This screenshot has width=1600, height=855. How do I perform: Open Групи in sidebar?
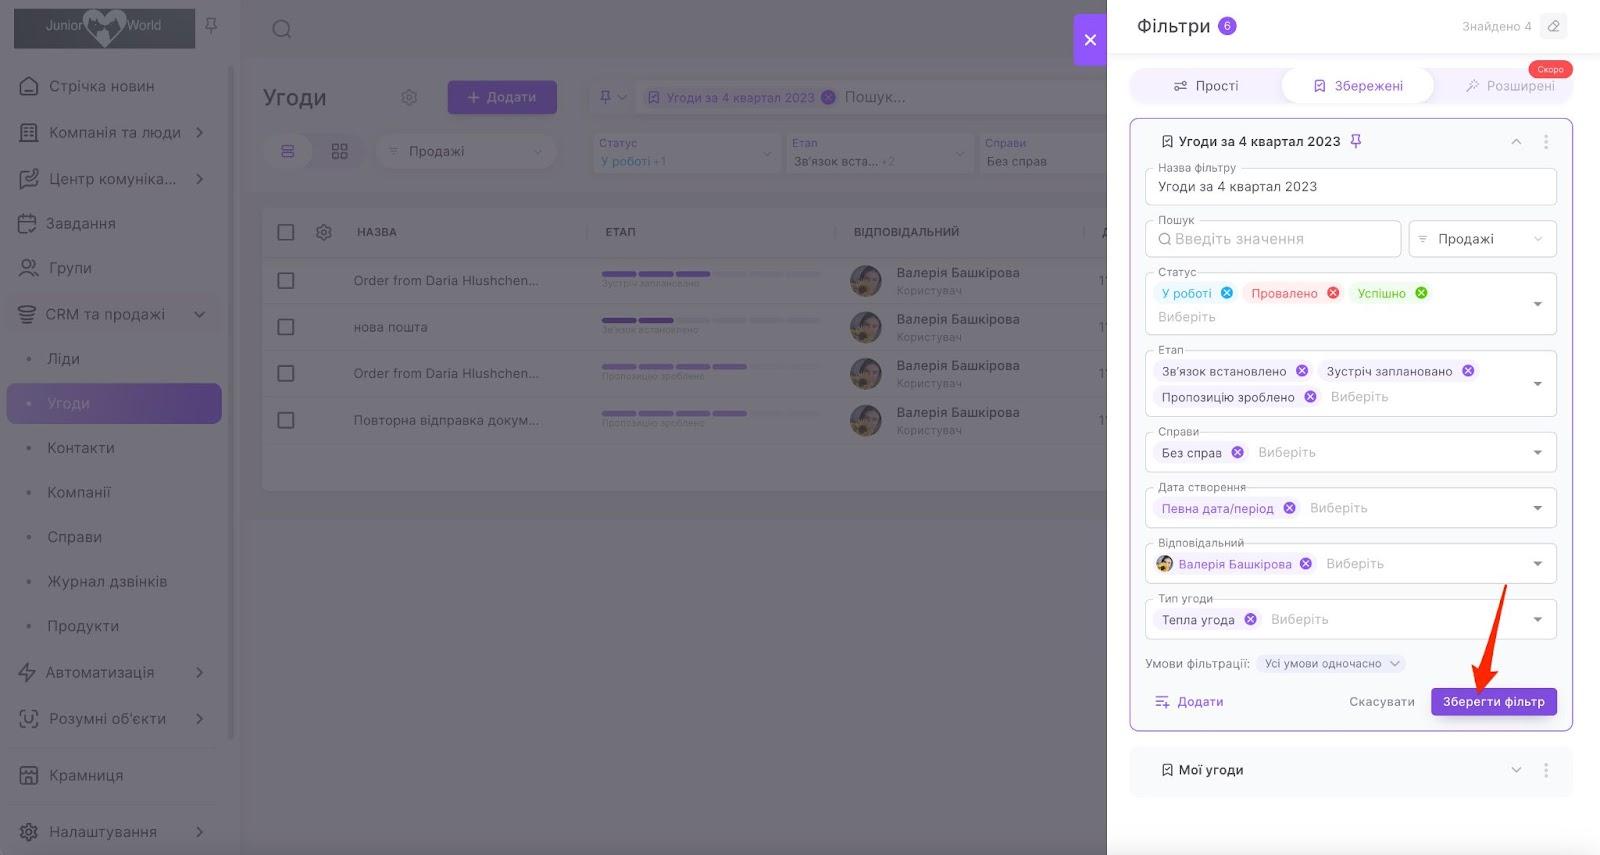[x=70, y=268]
